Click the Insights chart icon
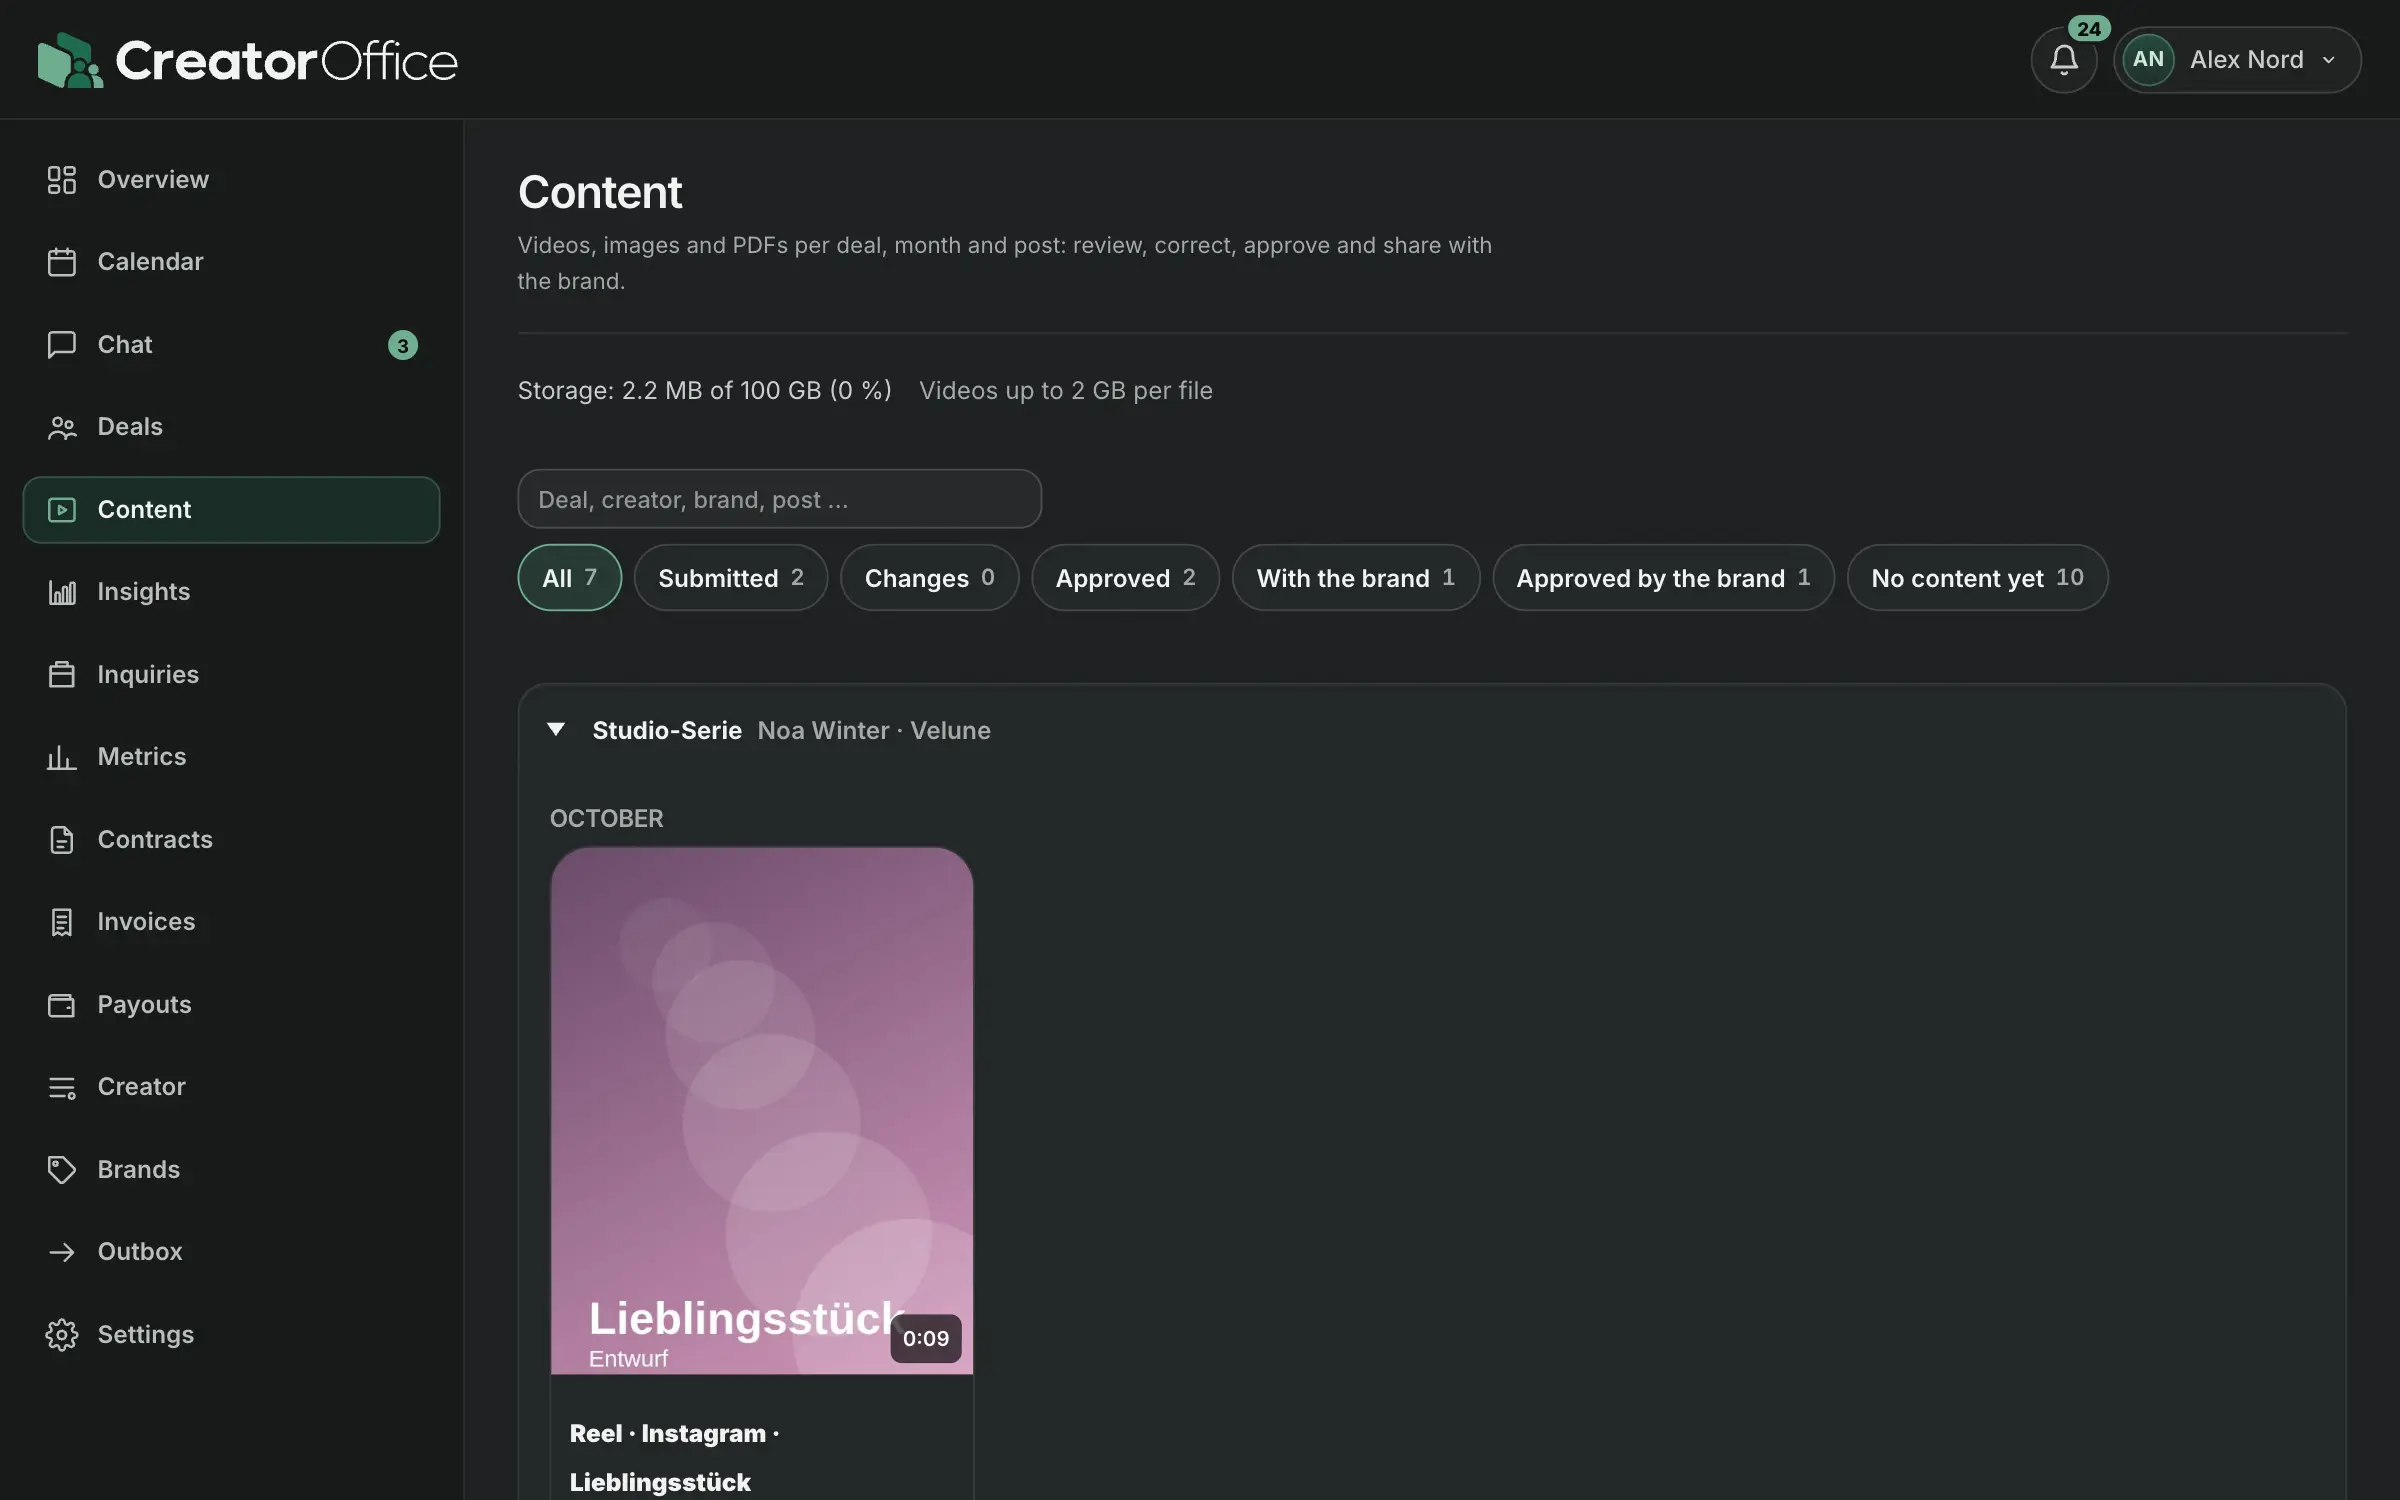This screenshot has height=1500, width=2400. [62, 592]
